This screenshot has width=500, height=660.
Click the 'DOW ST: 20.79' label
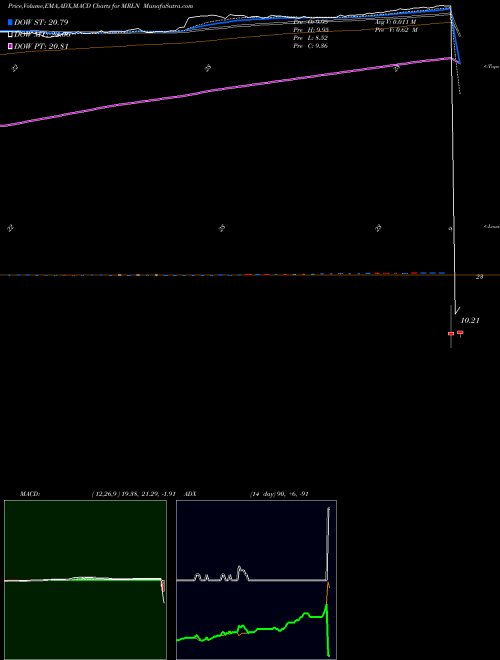coord(41,22)
